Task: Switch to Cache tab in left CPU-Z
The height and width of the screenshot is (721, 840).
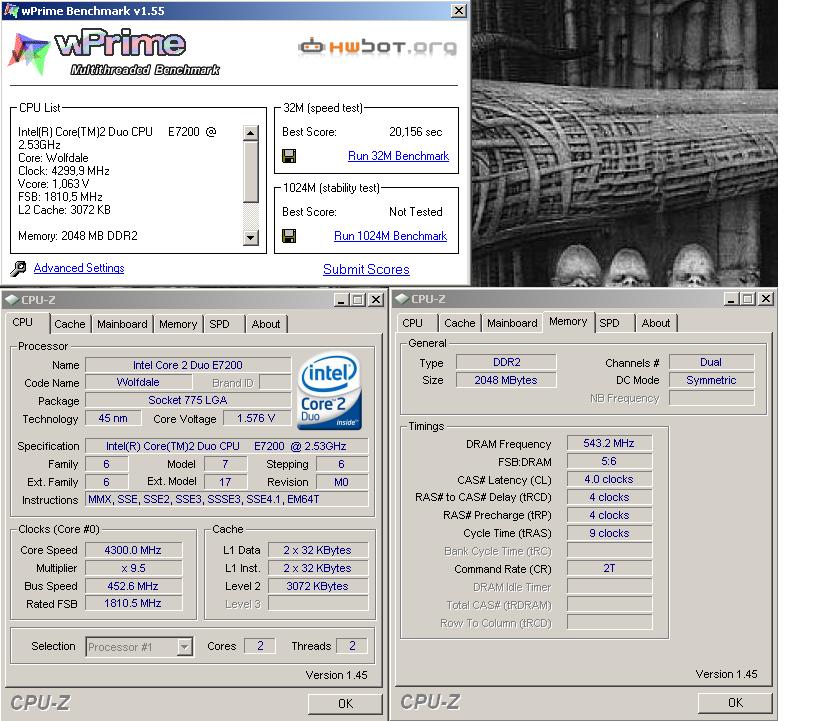Action: tap(70, 324)
